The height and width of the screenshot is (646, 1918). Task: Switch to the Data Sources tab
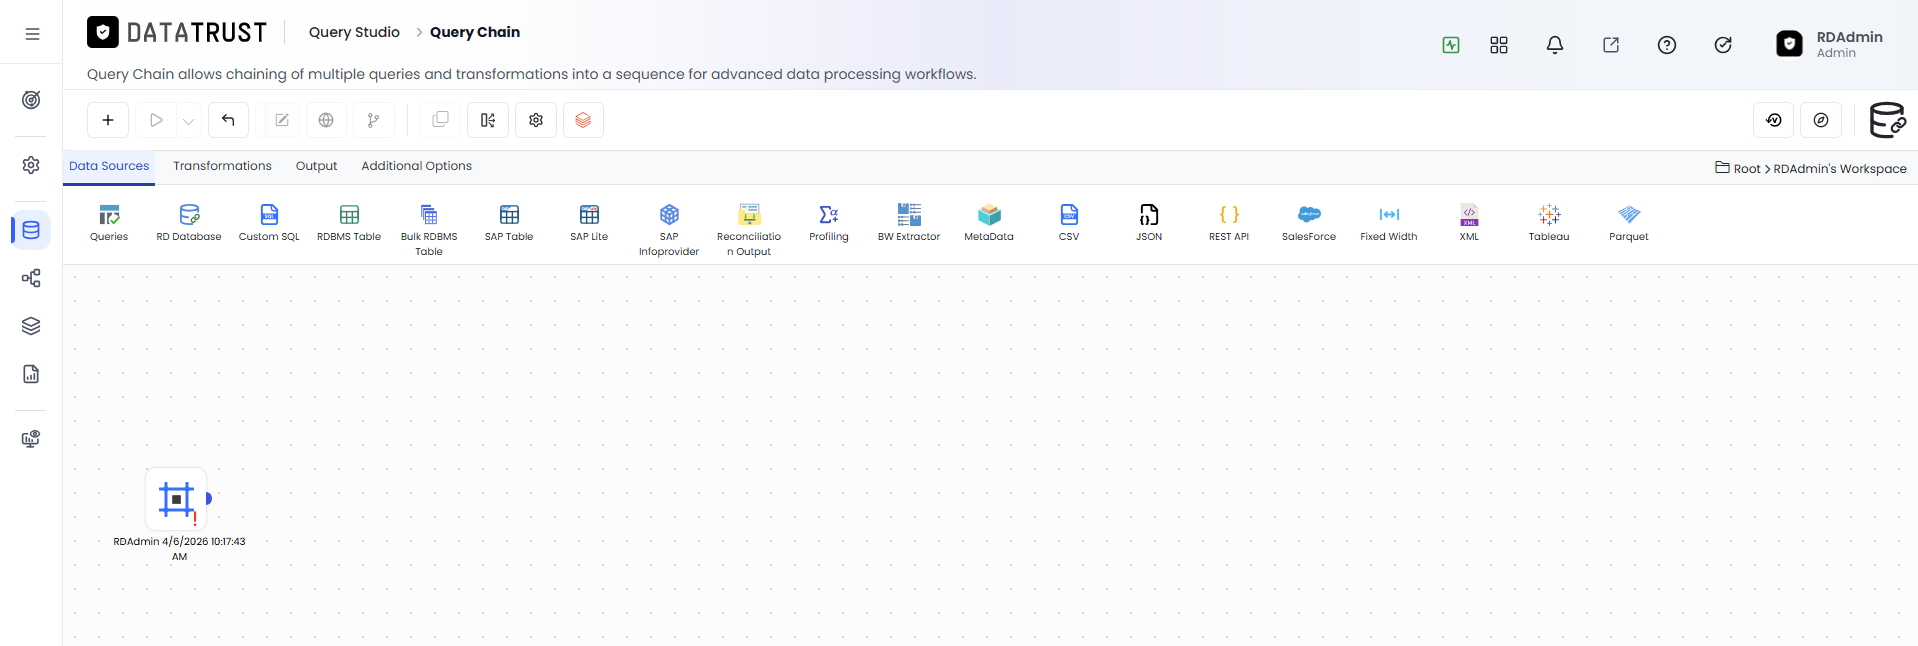point(109,166)
